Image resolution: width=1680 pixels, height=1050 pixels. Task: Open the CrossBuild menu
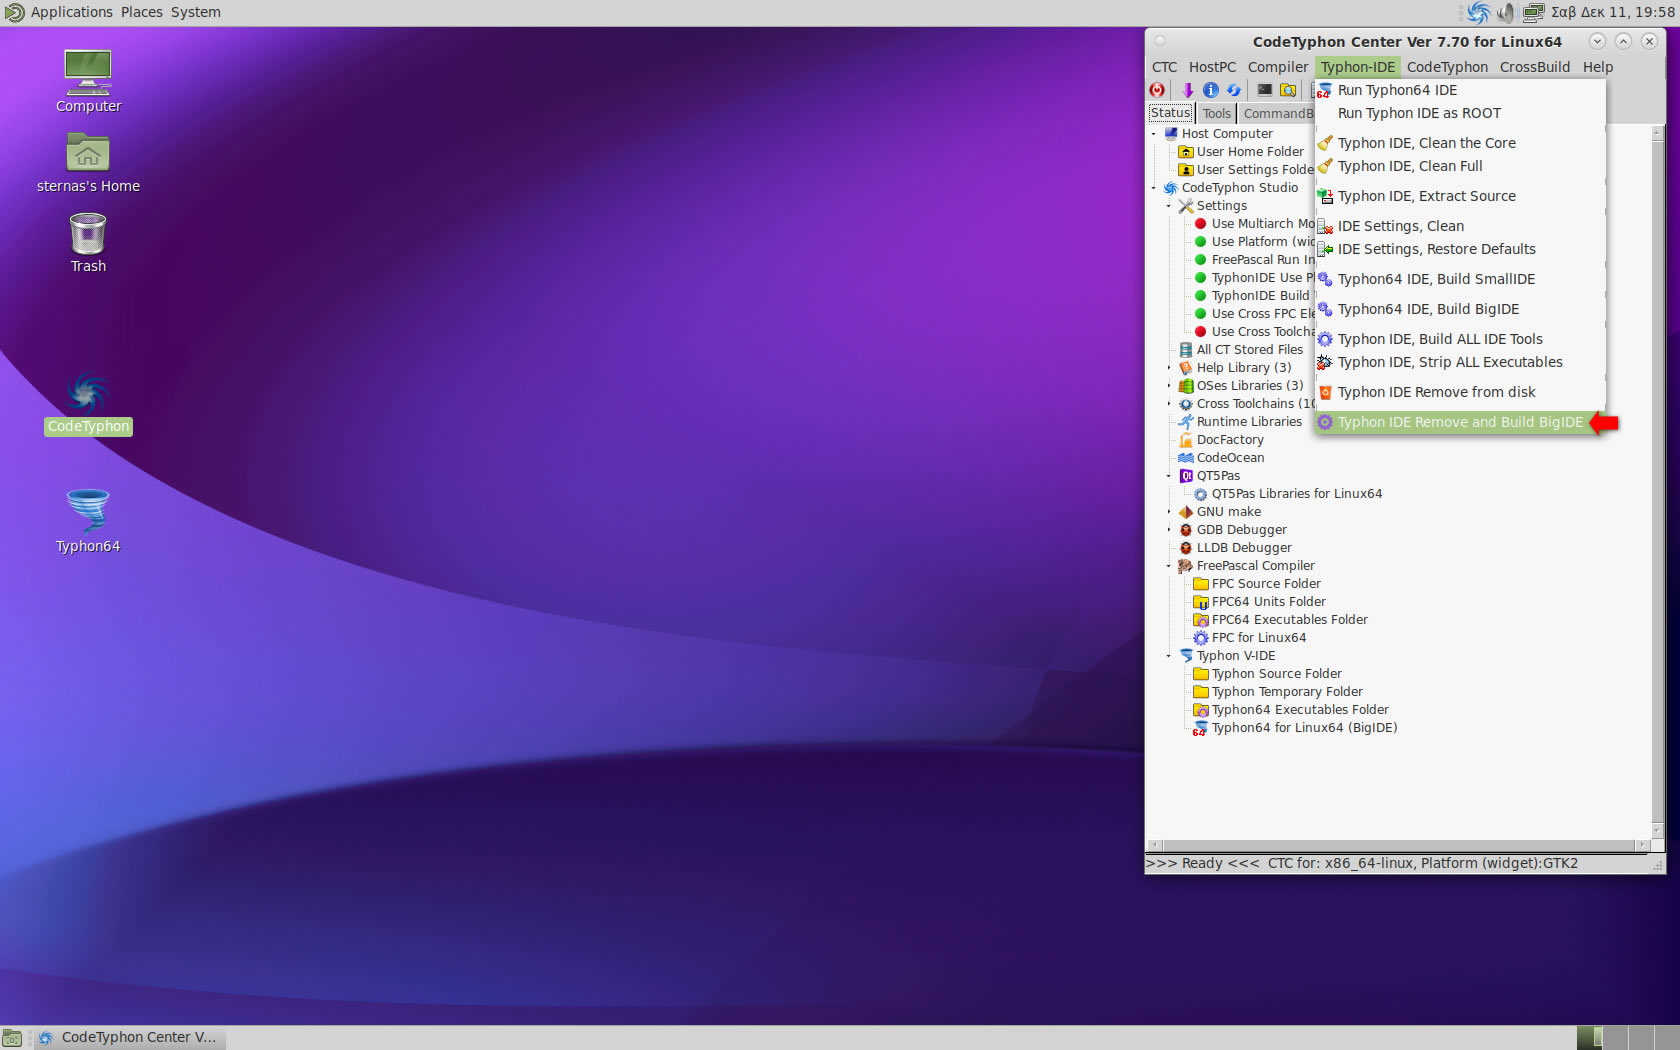point(1534,67)
